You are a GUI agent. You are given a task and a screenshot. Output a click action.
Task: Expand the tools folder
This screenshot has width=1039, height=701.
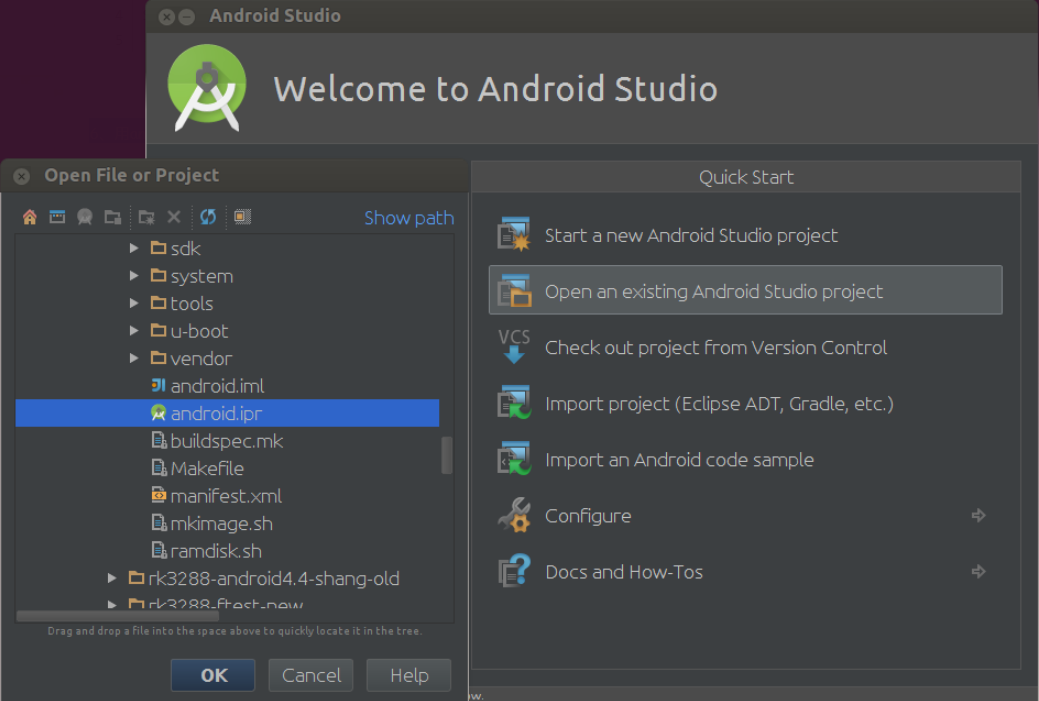134,303
